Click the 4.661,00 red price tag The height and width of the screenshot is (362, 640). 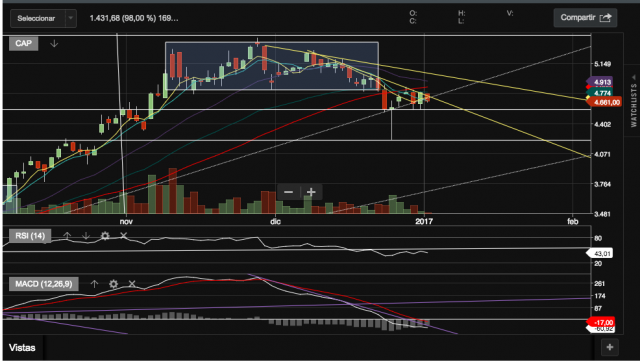pos(605,102)
